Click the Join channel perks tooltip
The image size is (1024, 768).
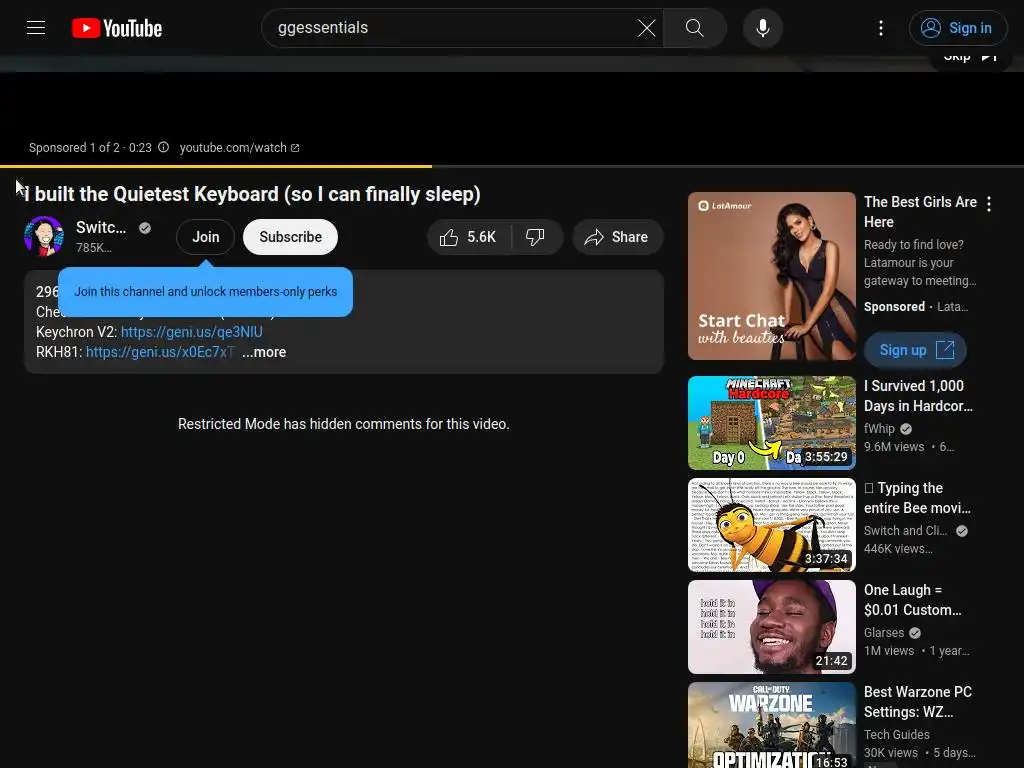click(x=206, y=291)
